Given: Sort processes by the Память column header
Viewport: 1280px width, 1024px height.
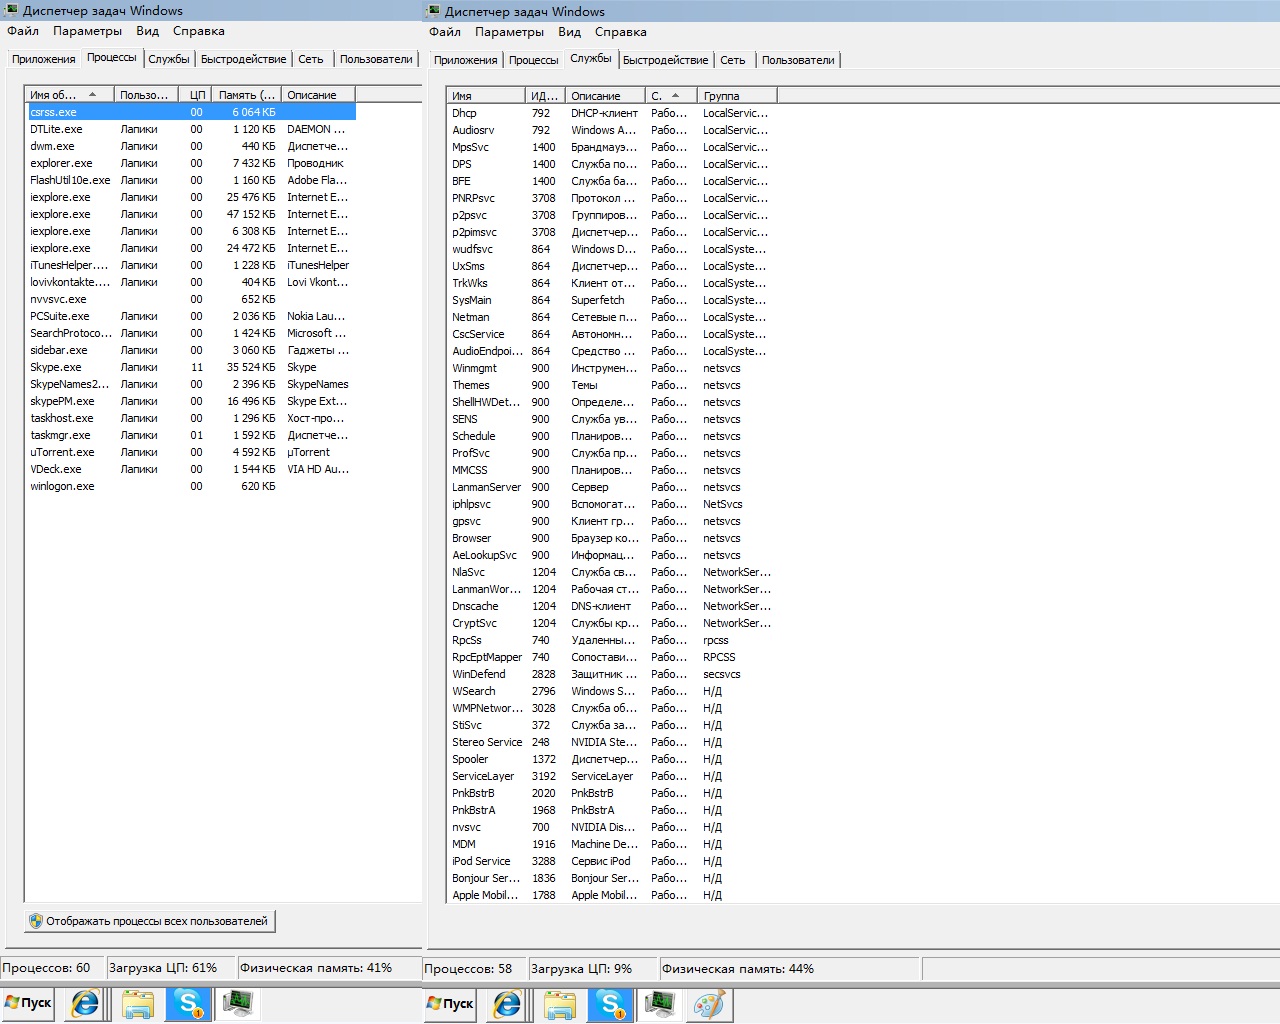Looking at the screenshot, I should pyautogui.click(x=247, y=95).
